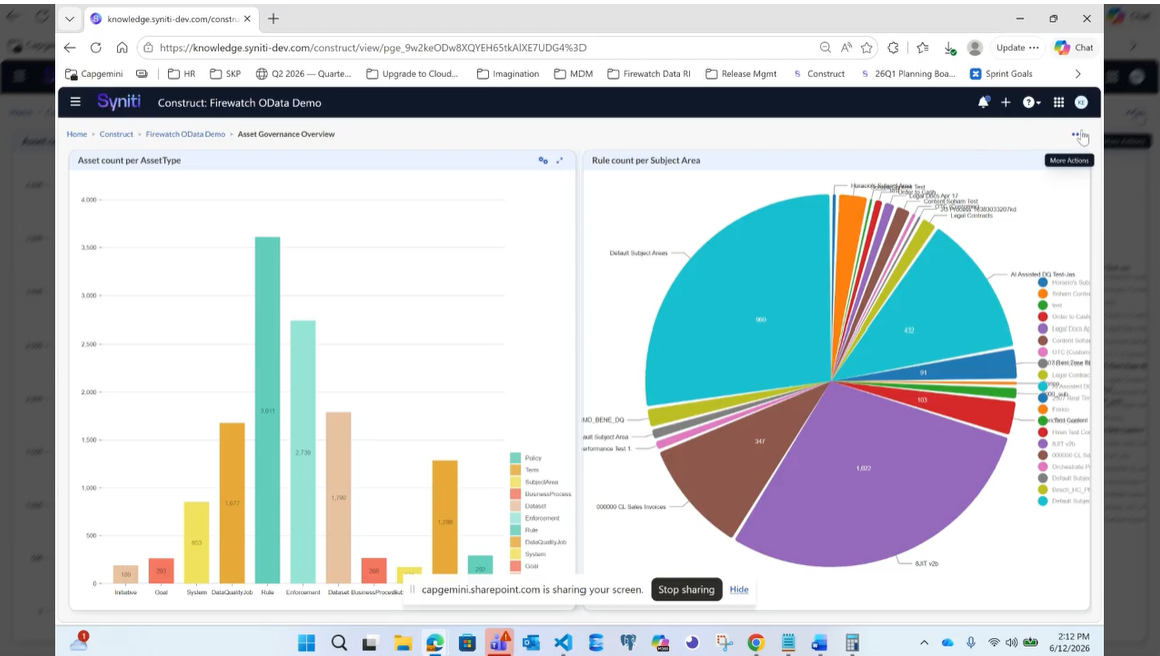1160x656 pixels.
Task: Click the zoom magnifier in address bar
Action: (825, 47)
